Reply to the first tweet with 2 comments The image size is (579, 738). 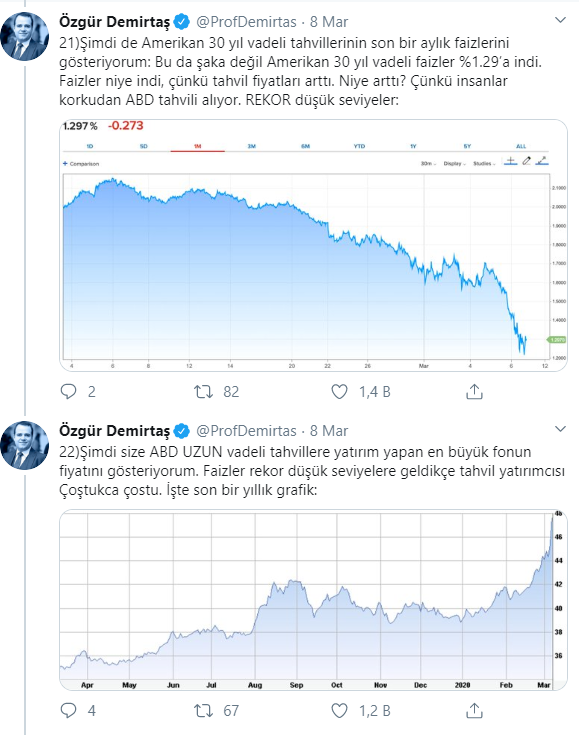click(x=69, y=392)
